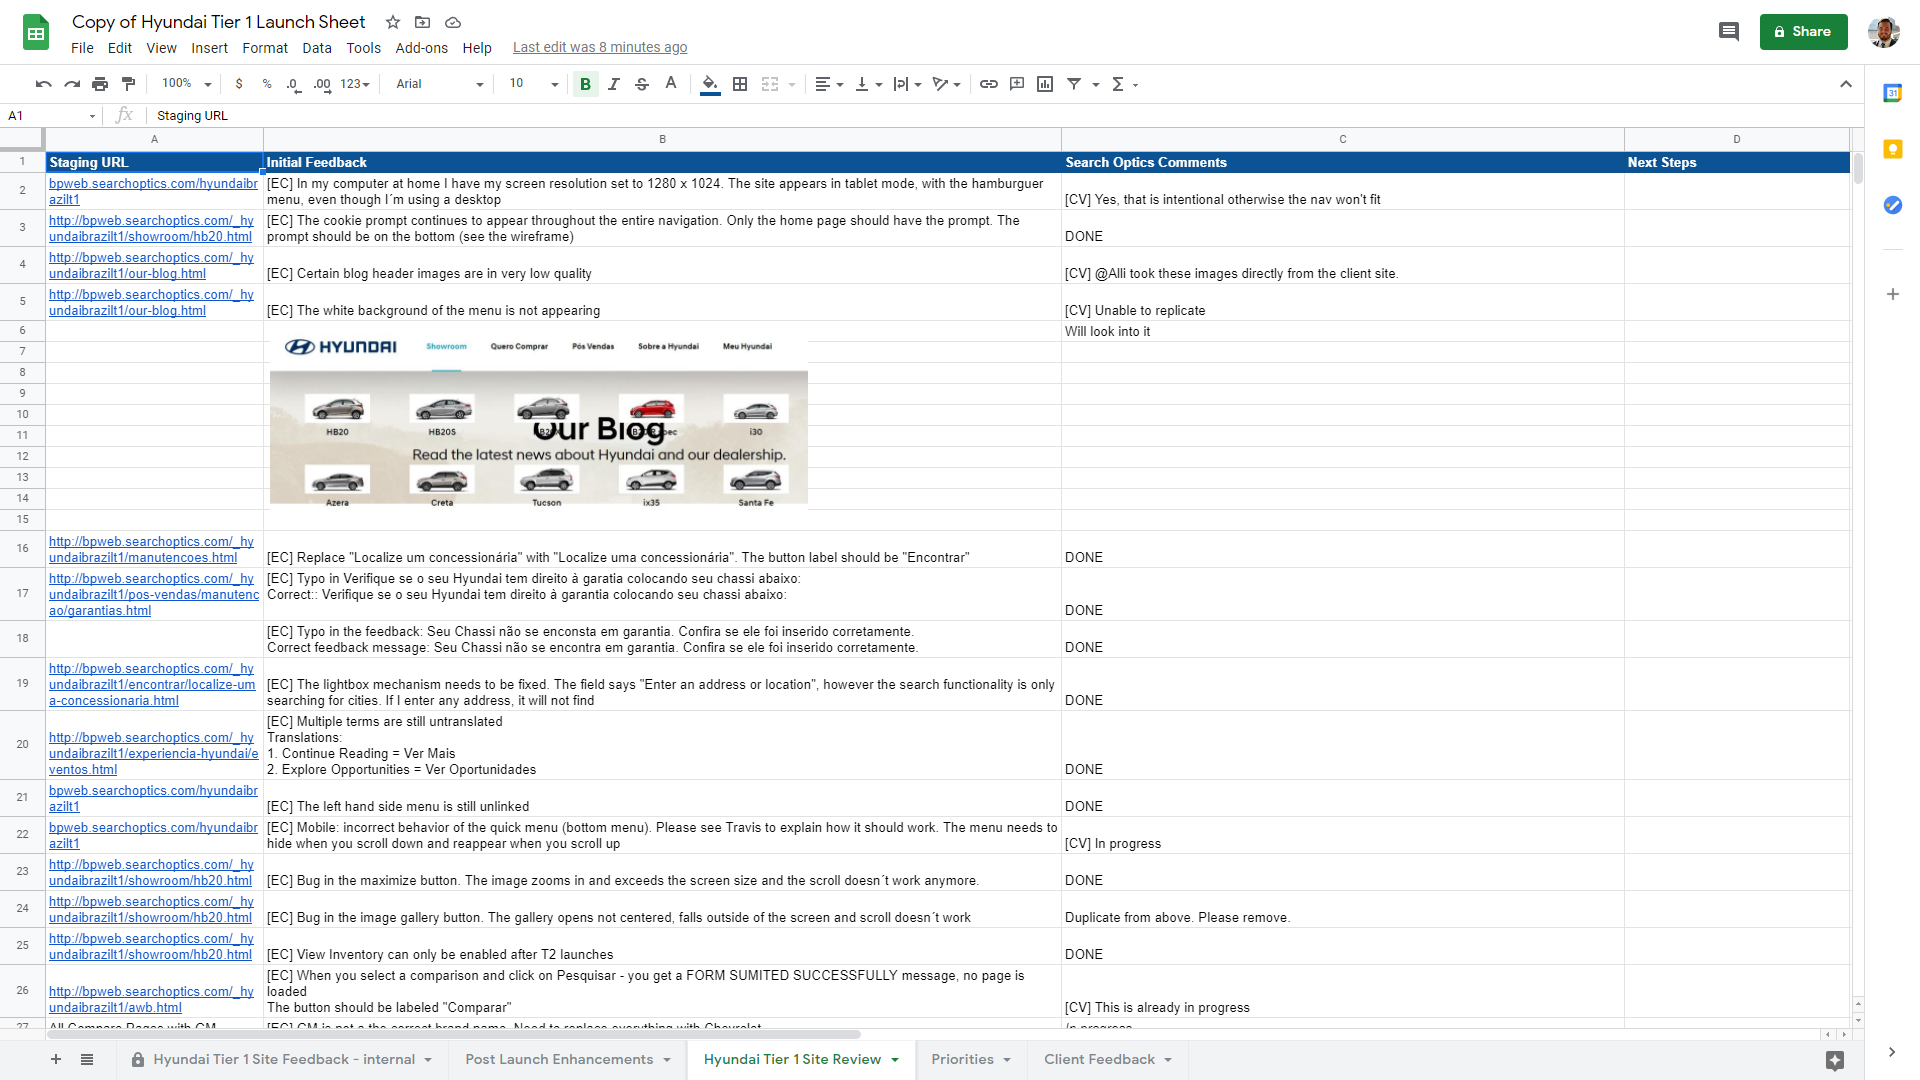The height and width of the screenshot is (1080, 1920).
Task: Open text rotation dropdown
Action: (x=946, y=84)
